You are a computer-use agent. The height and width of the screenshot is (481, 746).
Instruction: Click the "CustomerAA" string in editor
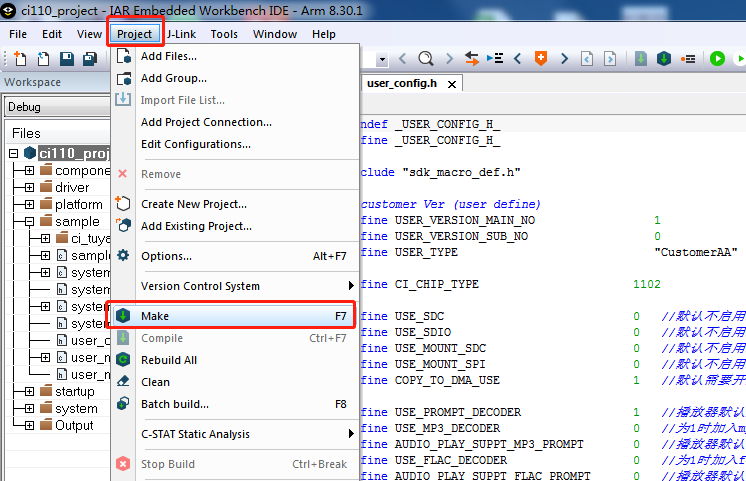pos(696,253)
